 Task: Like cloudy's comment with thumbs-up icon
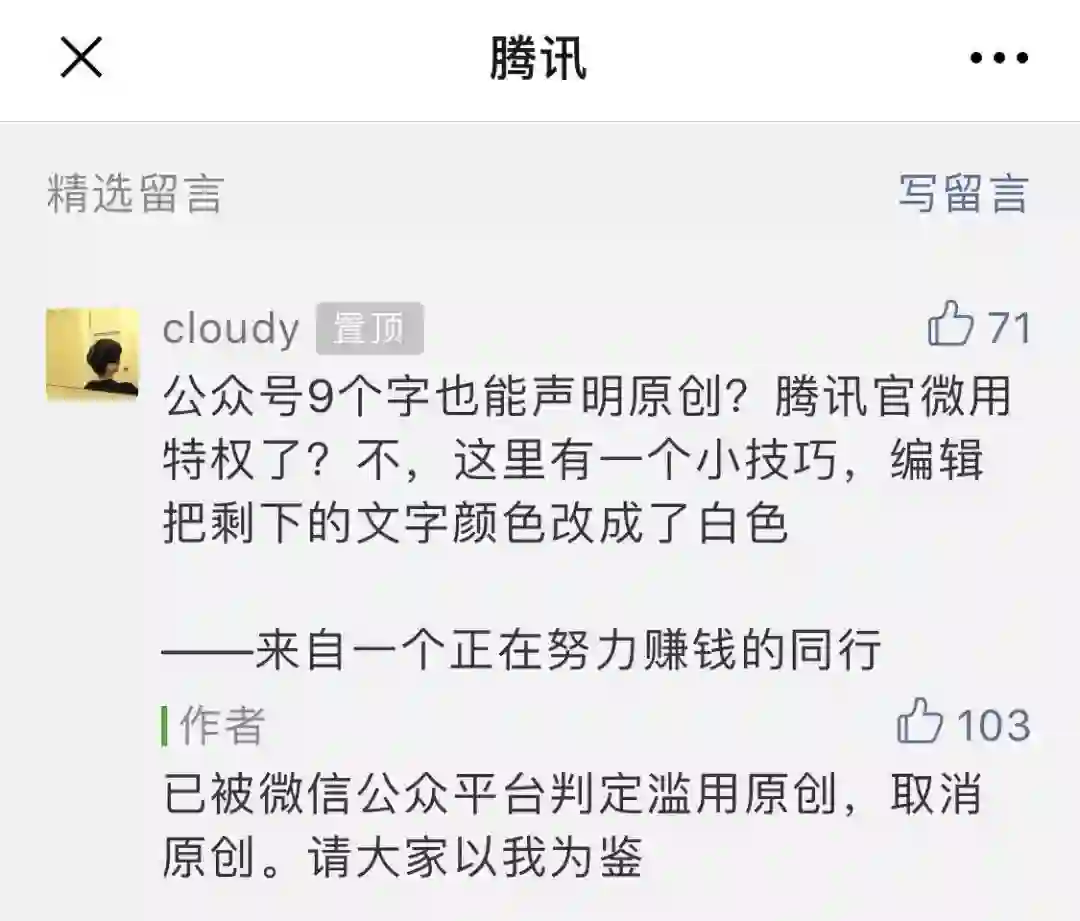tap(950, 324)
